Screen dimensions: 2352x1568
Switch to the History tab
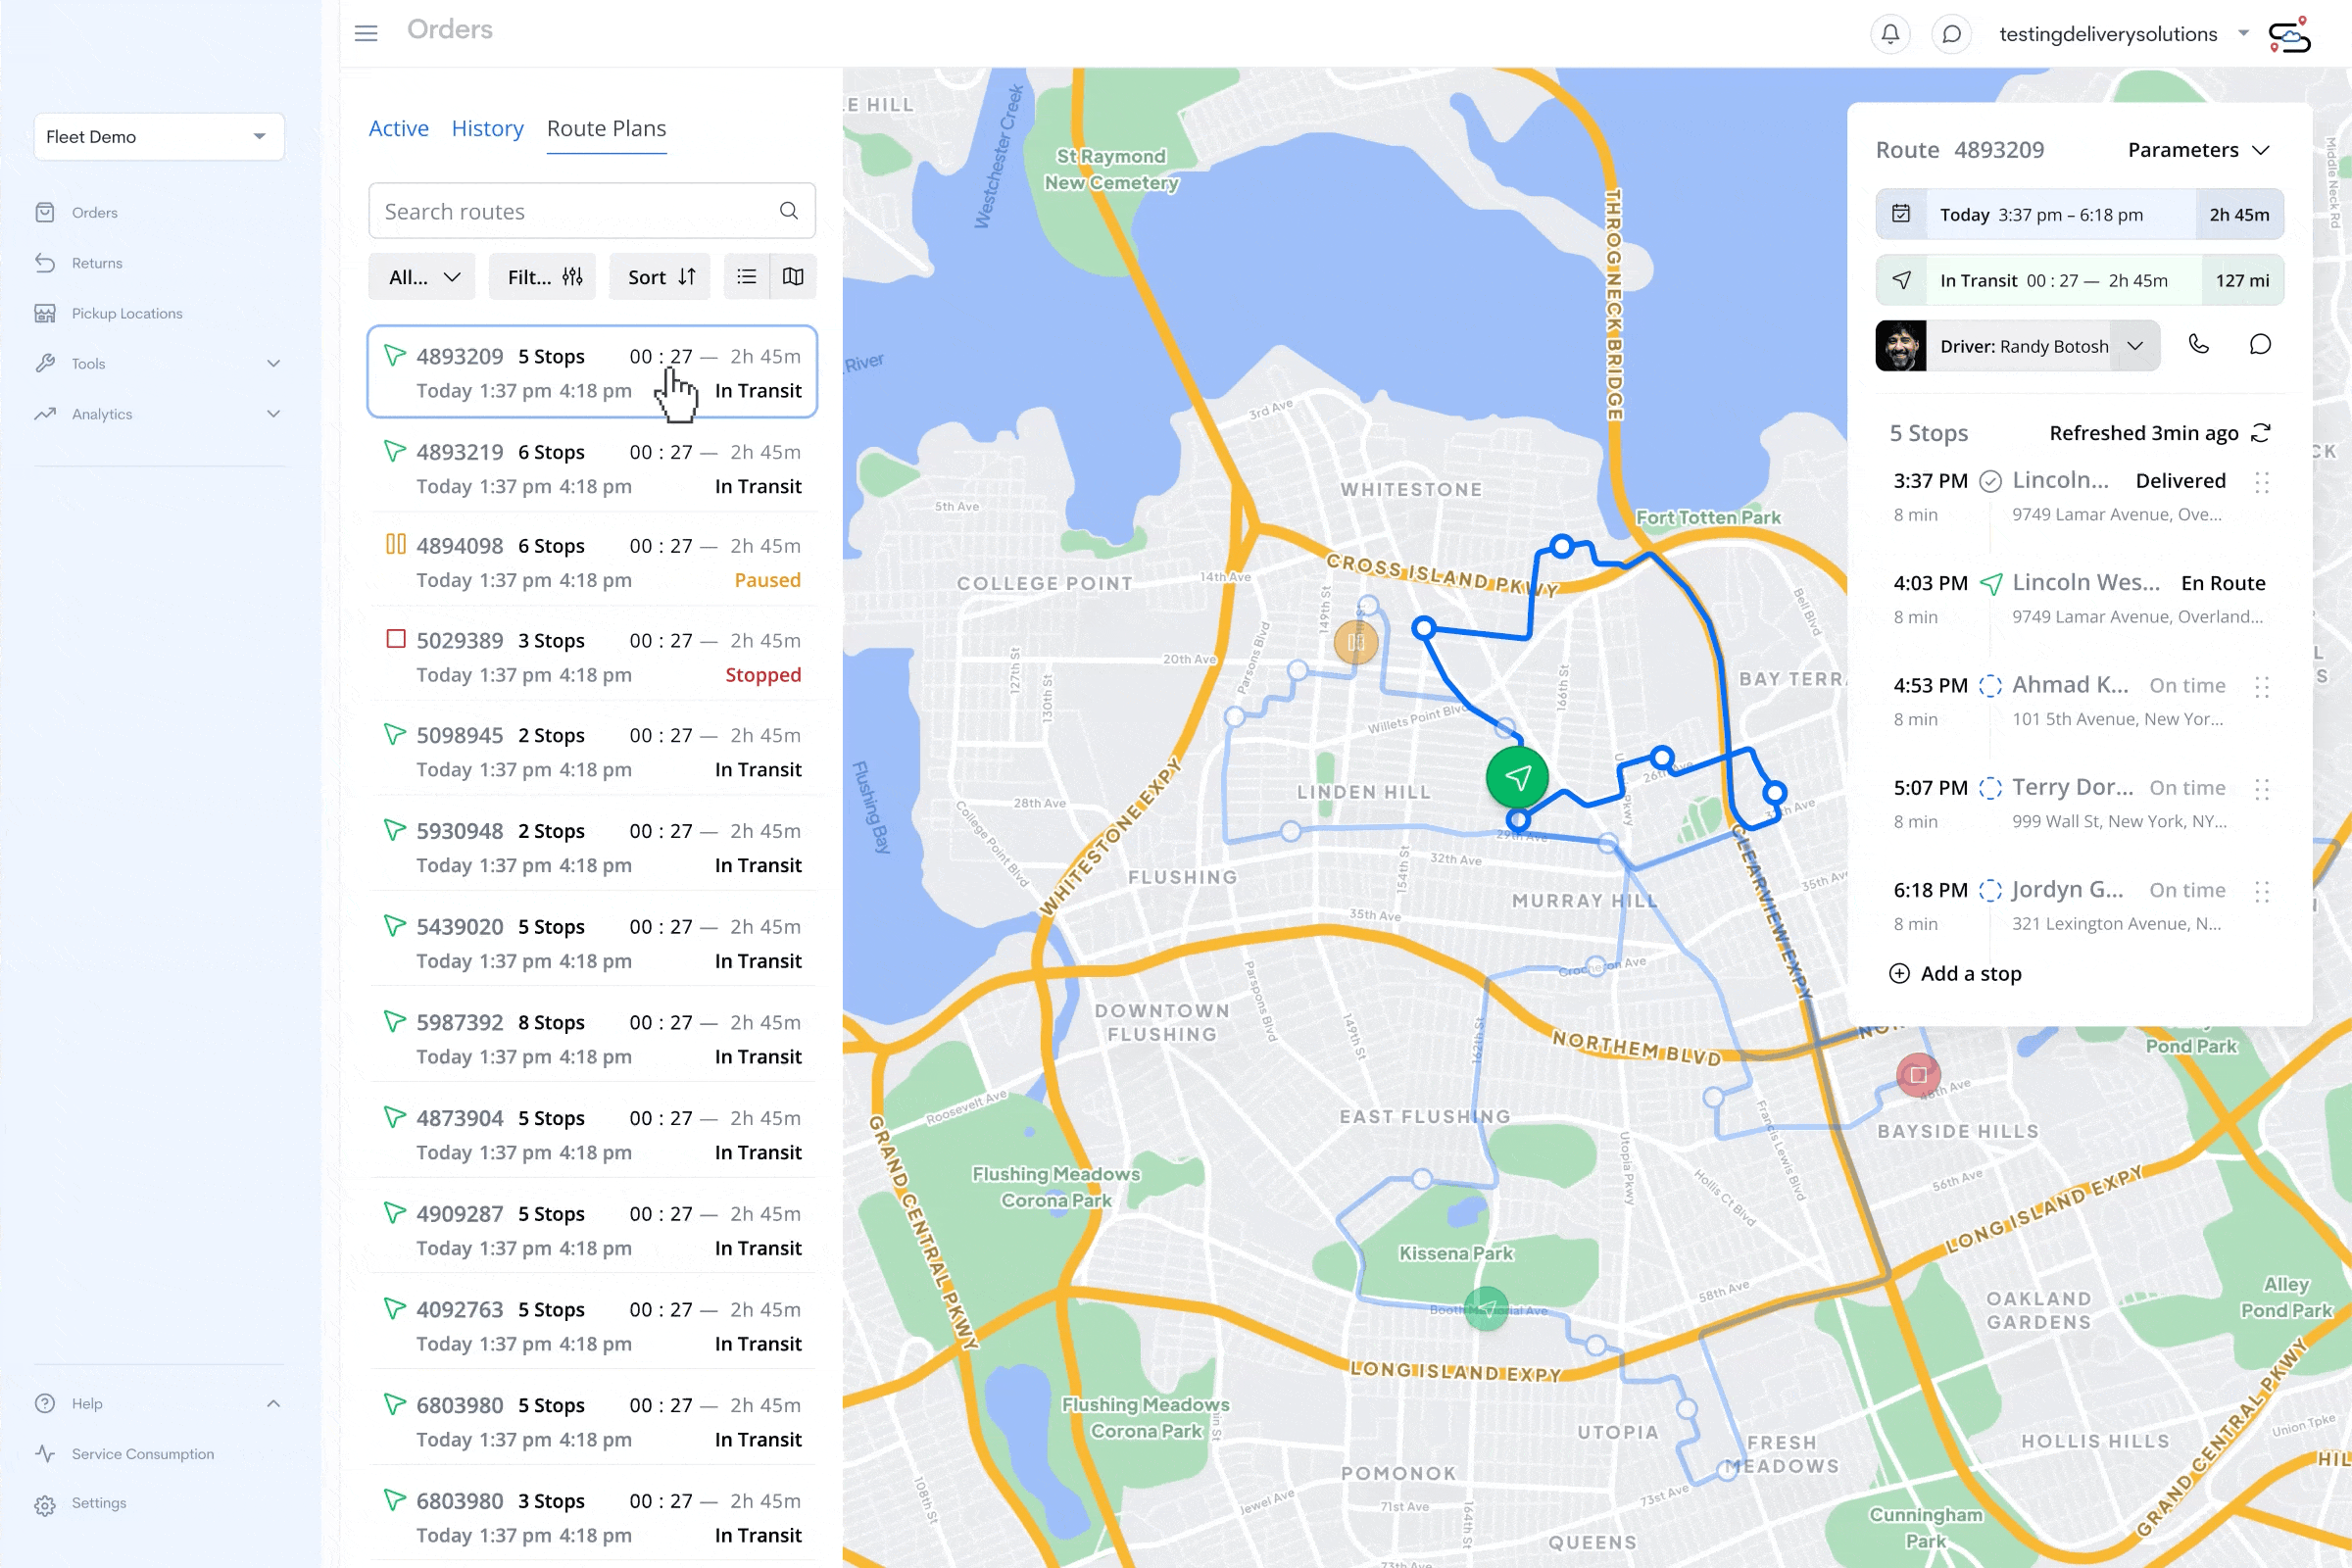[x=488, y=127]
